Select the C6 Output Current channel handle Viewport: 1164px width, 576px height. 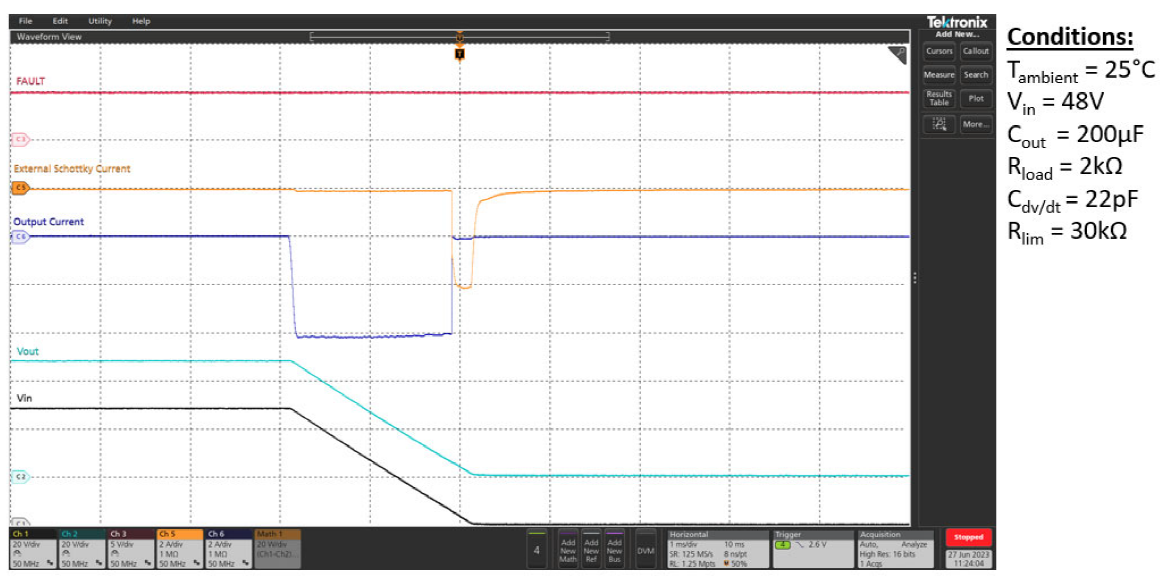click(19, 236)
